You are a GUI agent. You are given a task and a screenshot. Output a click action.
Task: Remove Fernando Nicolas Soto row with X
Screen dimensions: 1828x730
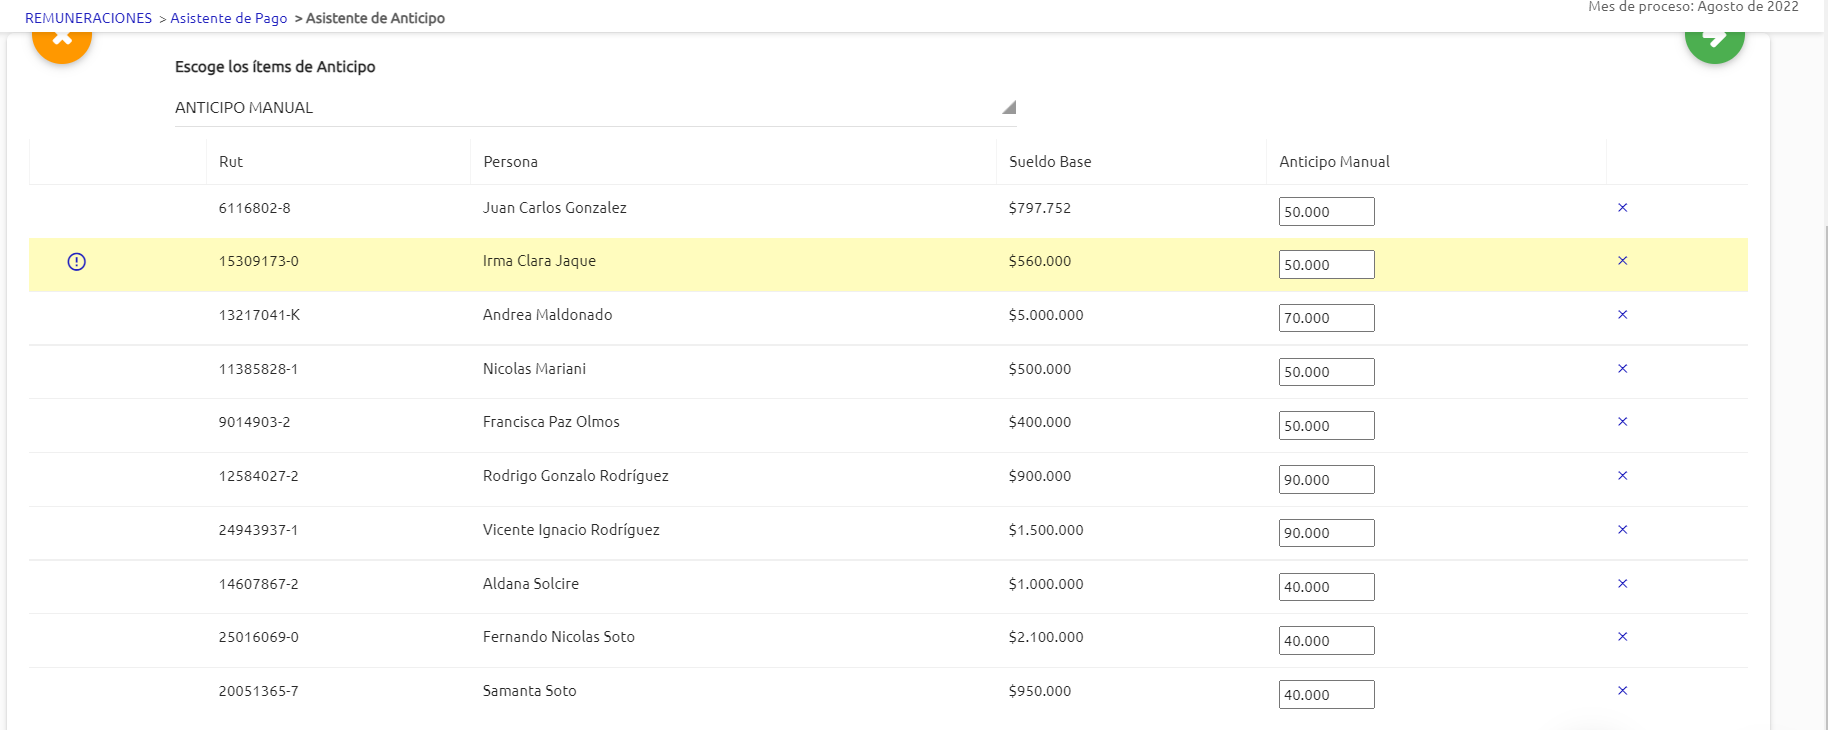pyautogui.click(x=1622, y=637)
